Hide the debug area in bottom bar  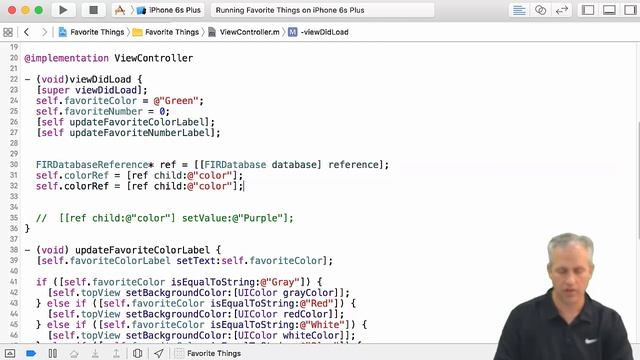point(10,353)
